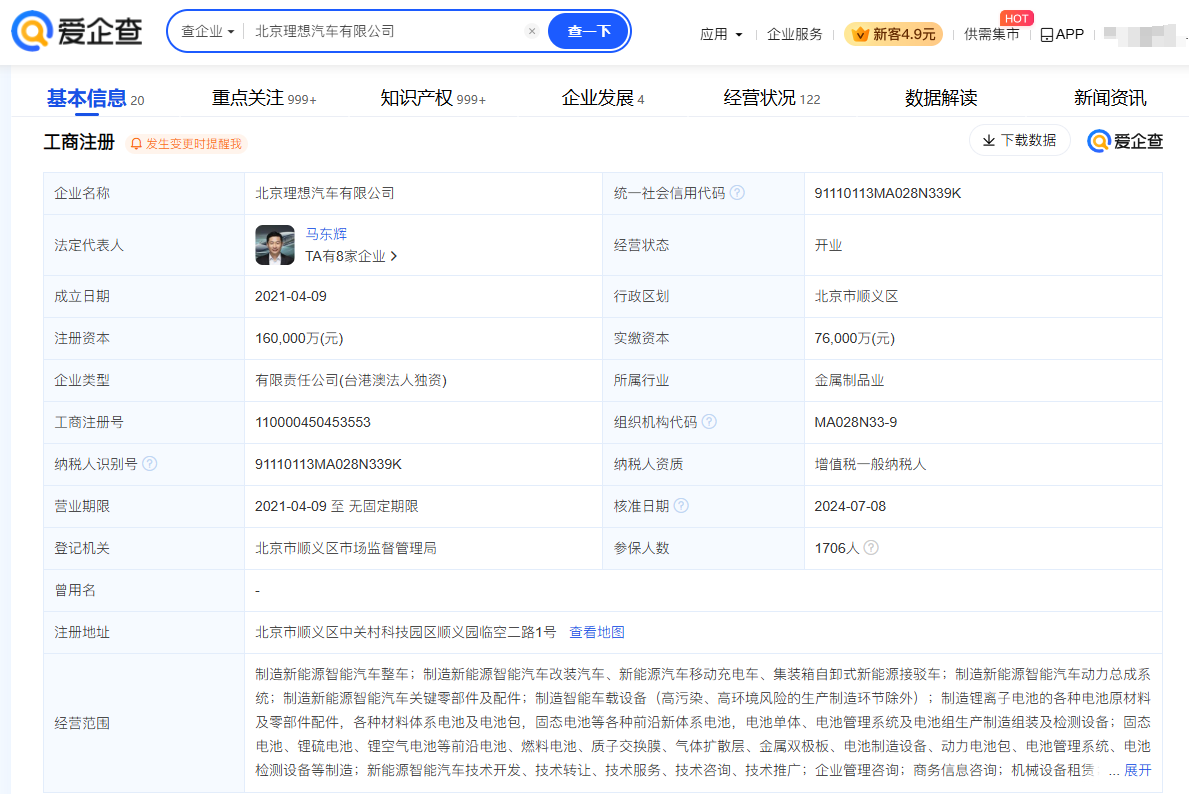1189x794 pixels.
Task: Open 企业服务 in the top navigation
Action: point(794,34)
